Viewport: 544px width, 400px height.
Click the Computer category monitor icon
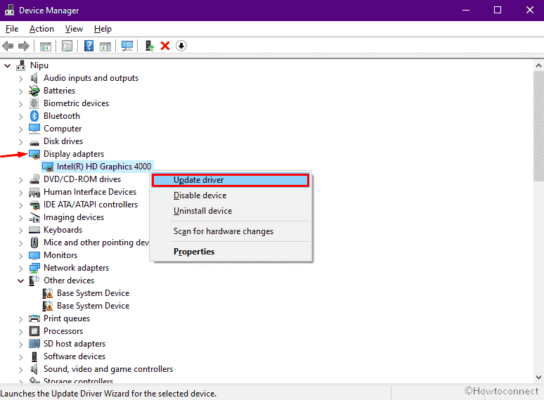pyautogui.click(x=34, y=129)
